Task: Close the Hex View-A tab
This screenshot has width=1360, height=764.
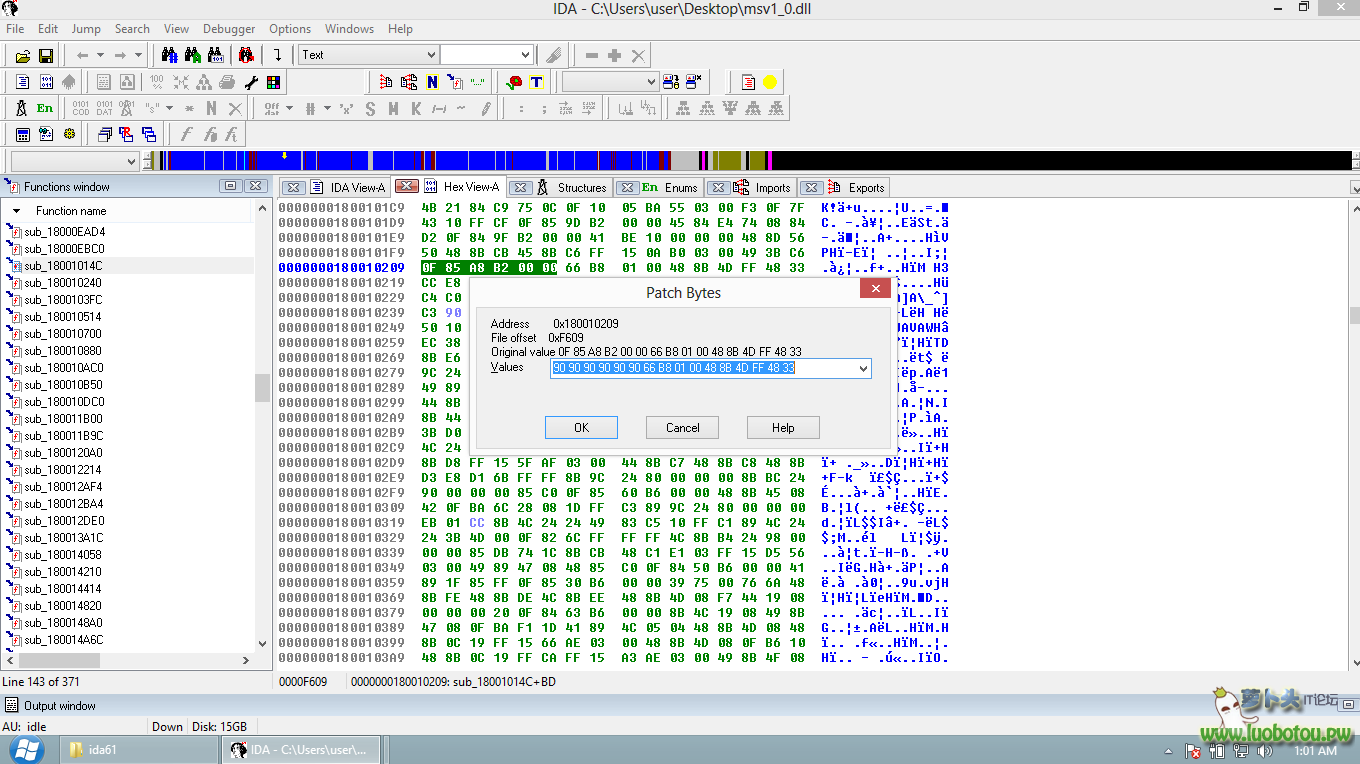Action: click(406, 186)
